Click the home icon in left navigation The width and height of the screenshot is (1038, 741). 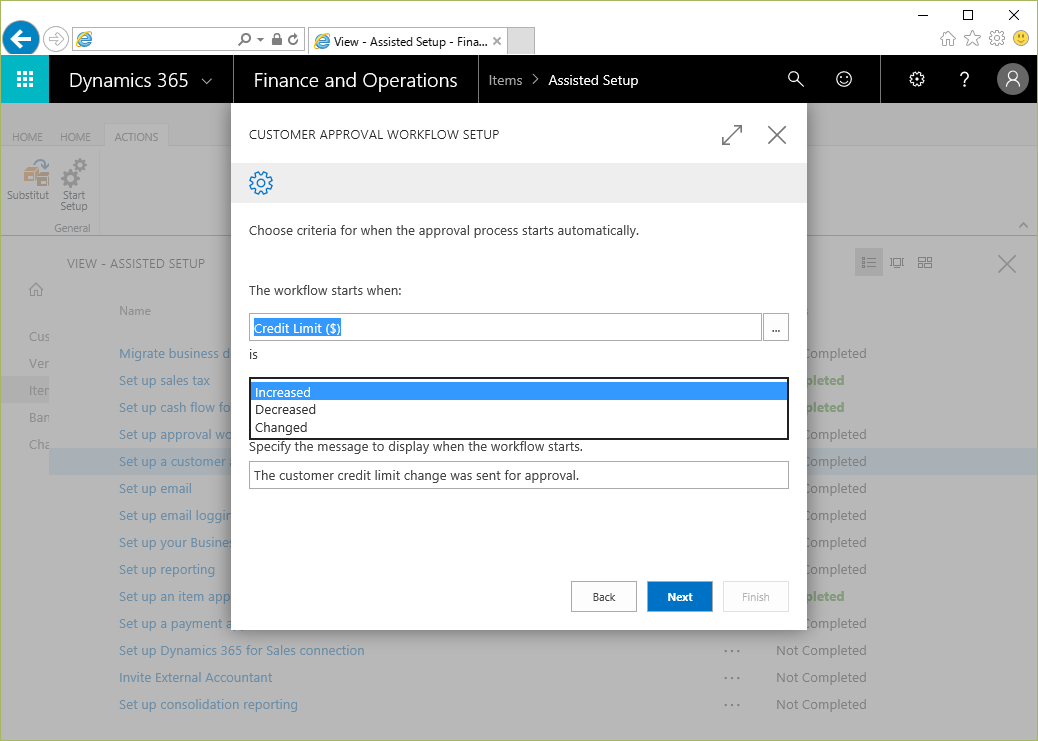[36, 289]
